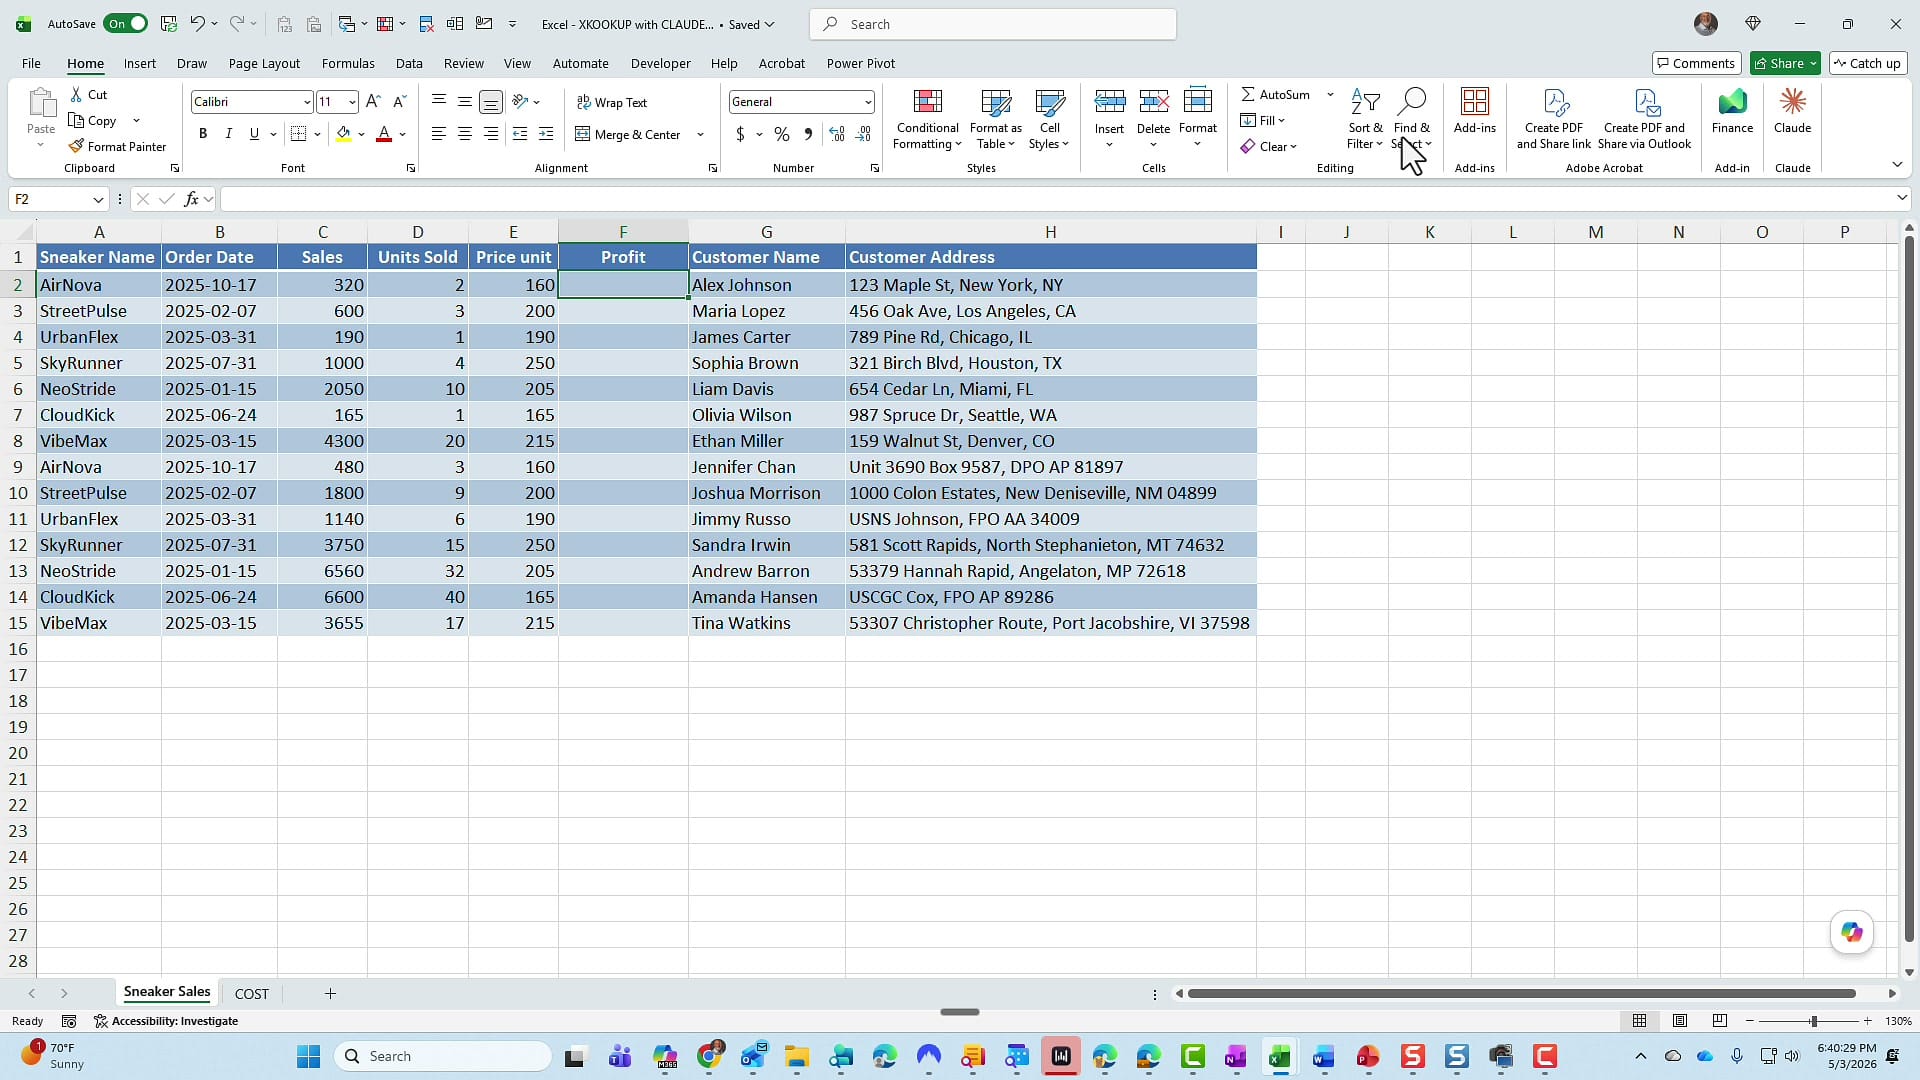This screenshot has height=1080, width=1920.
Task: Apply Accounting dollar format
Action: [740, 134]
